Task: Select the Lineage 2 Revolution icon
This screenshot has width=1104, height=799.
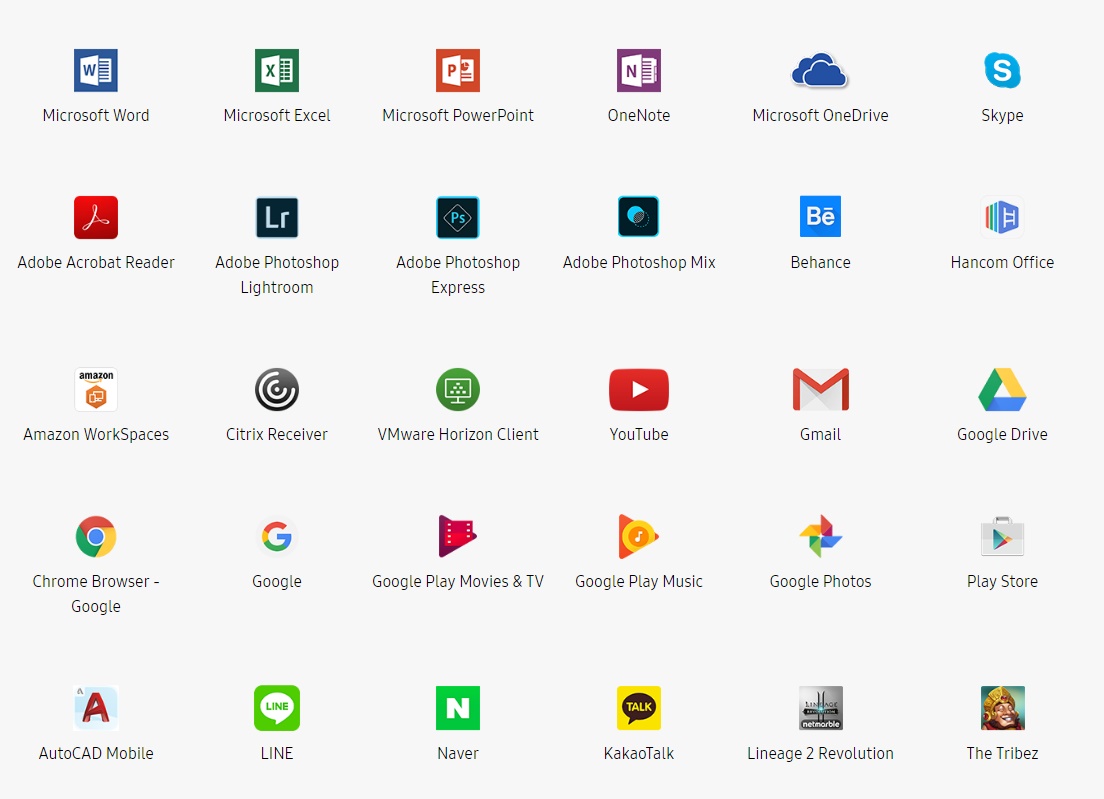Action: pyautogui.click(x=820, y=708)
